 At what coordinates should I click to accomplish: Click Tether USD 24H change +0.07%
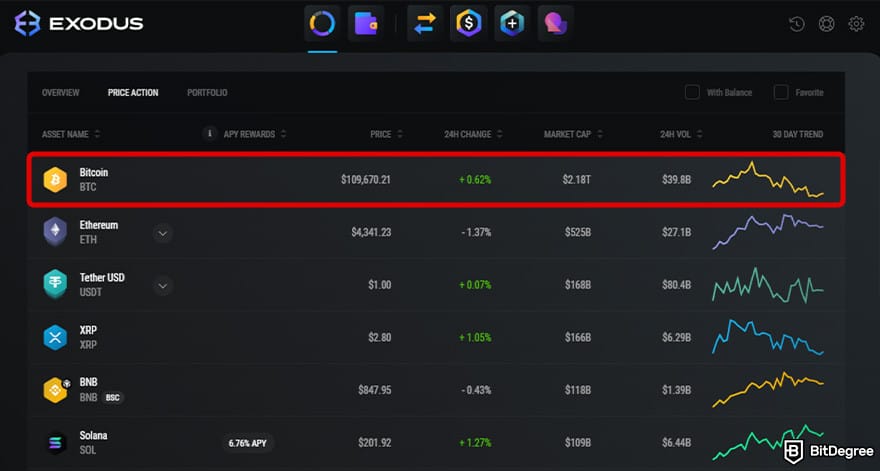tap(475, 285)
